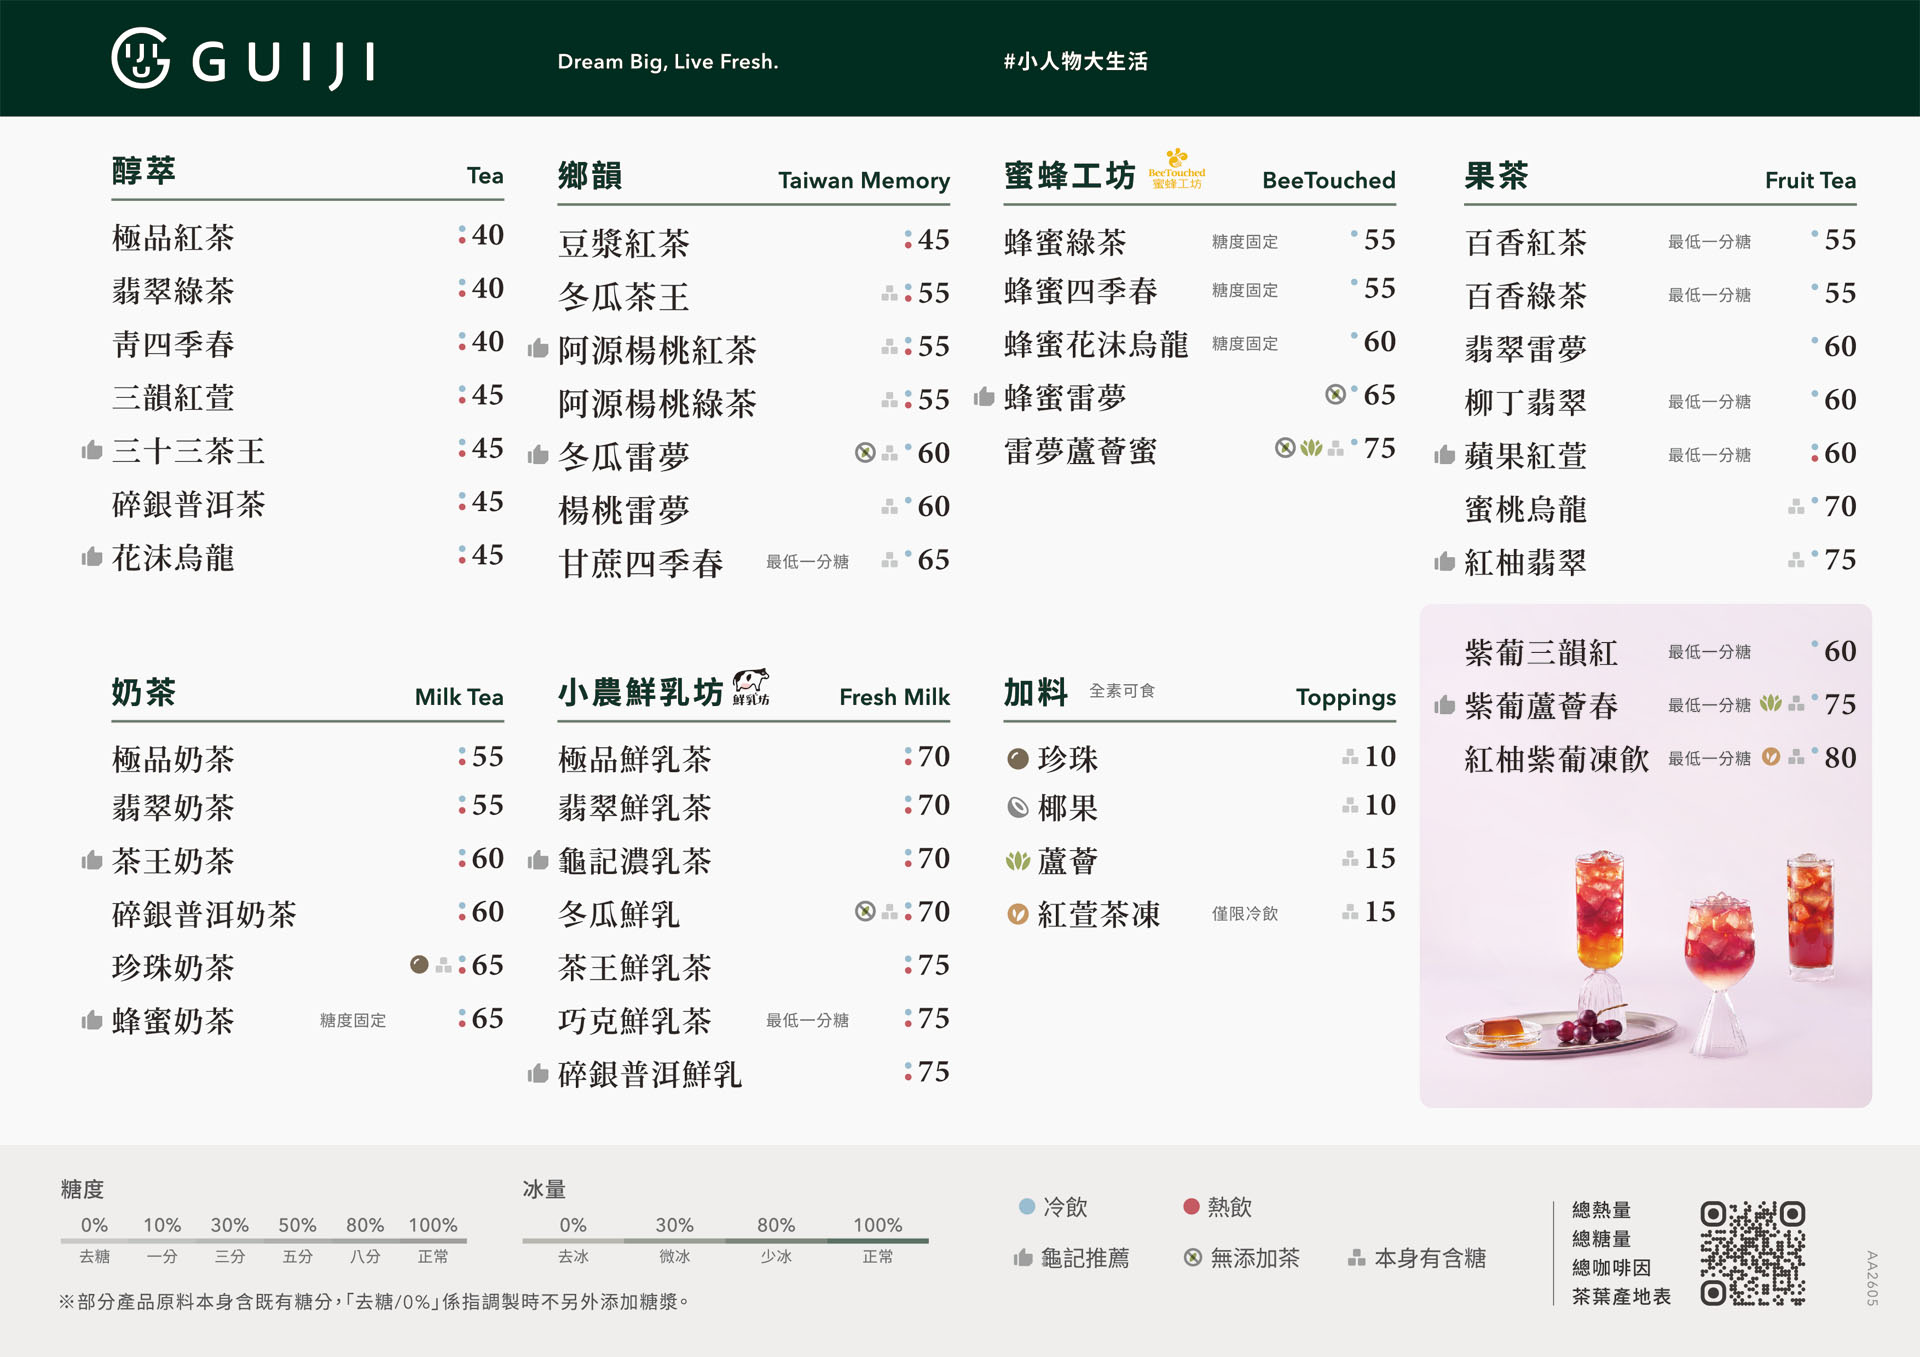Click the BeeTouched bee logo
The image size is (1920, 1357).
click(x=1177, y=169)
